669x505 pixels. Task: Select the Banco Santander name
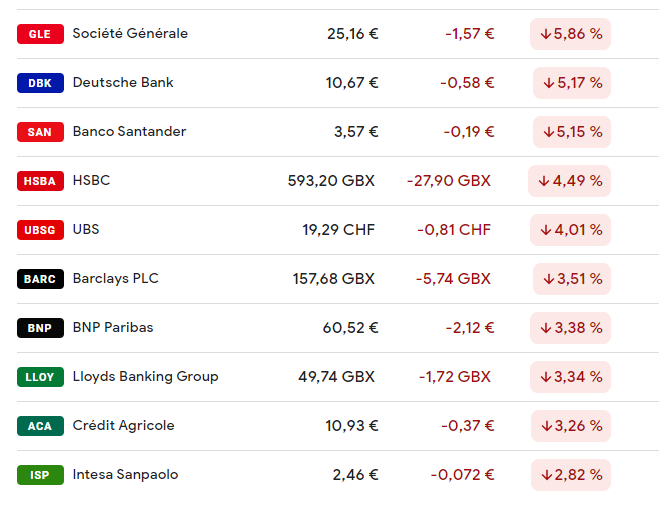pyautogui.click(x=129, y=132)
